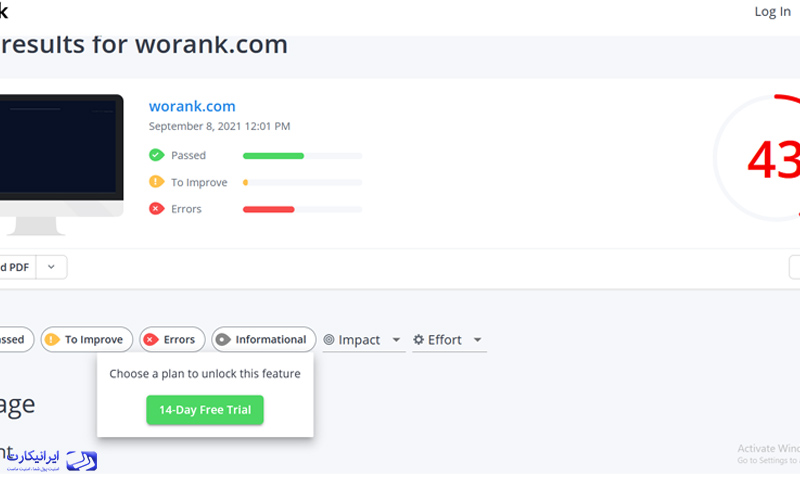
Task: Click the 14-Day Free Trial button
Action: point(205,410)
